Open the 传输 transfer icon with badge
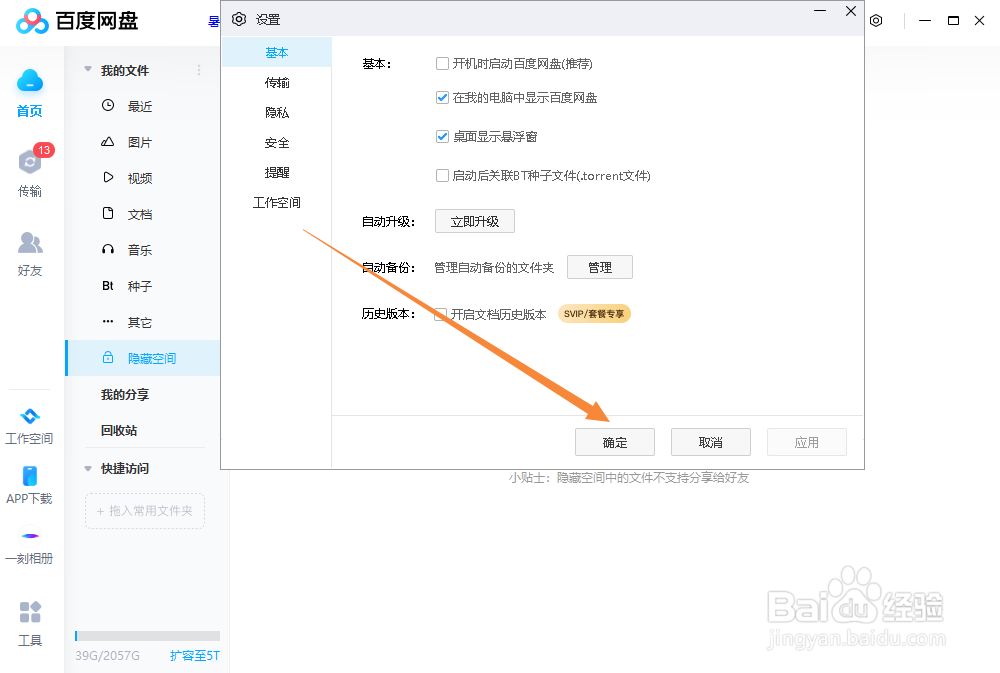 30,162
